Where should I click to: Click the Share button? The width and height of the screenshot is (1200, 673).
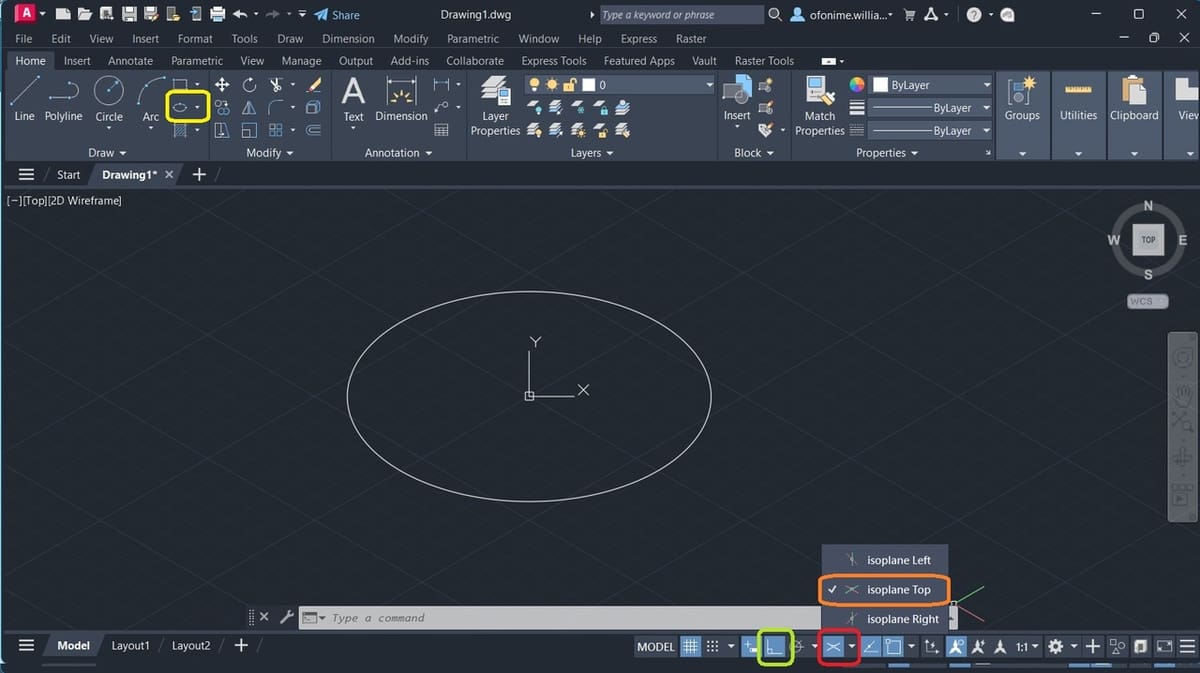(x=337, y=15)
